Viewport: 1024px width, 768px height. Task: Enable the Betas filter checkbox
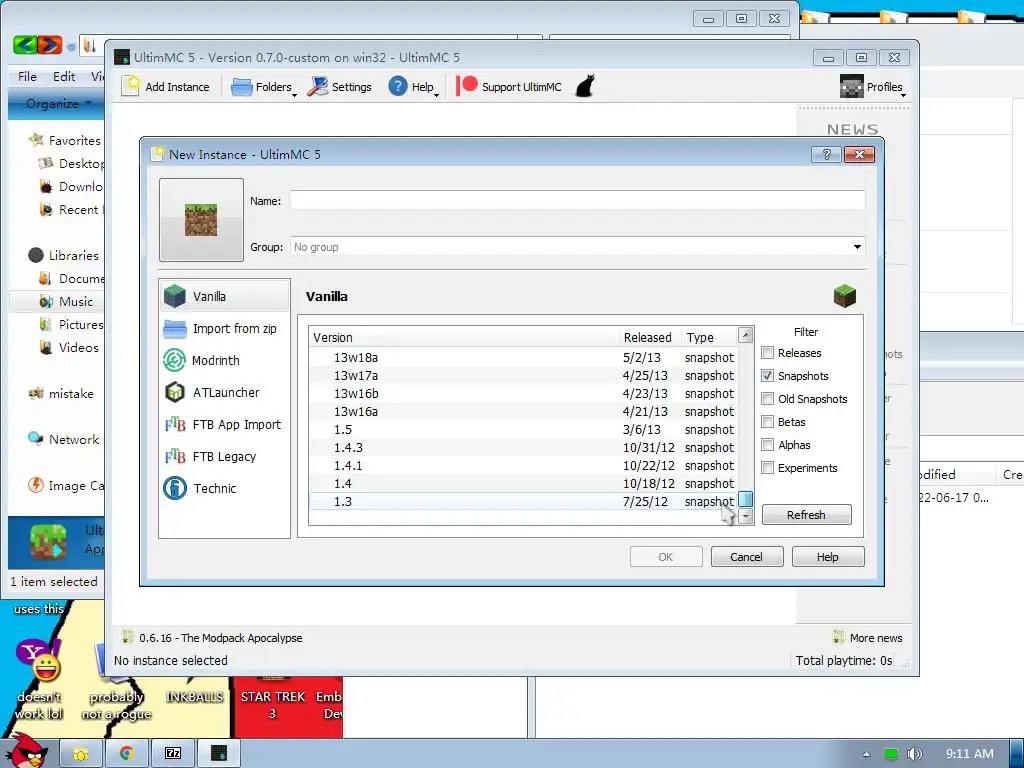tap(767, 422)
